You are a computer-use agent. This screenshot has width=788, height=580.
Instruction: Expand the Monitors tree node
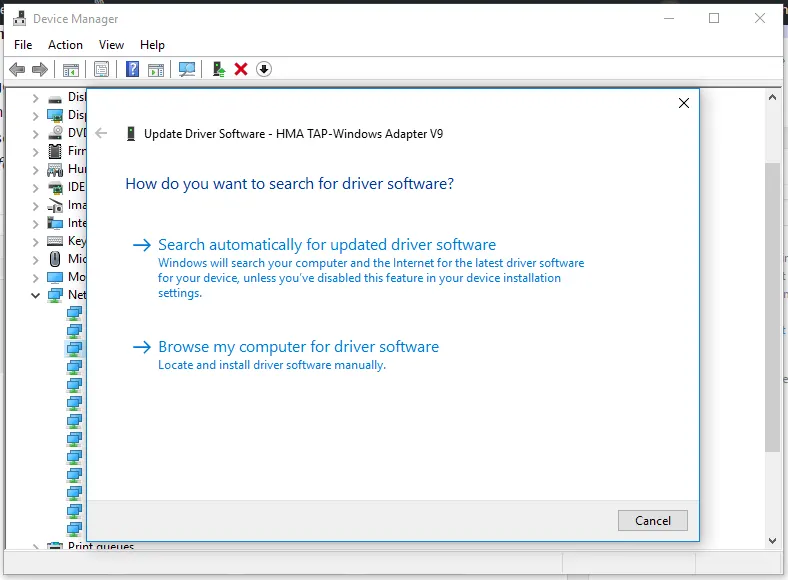coord(35,278)
